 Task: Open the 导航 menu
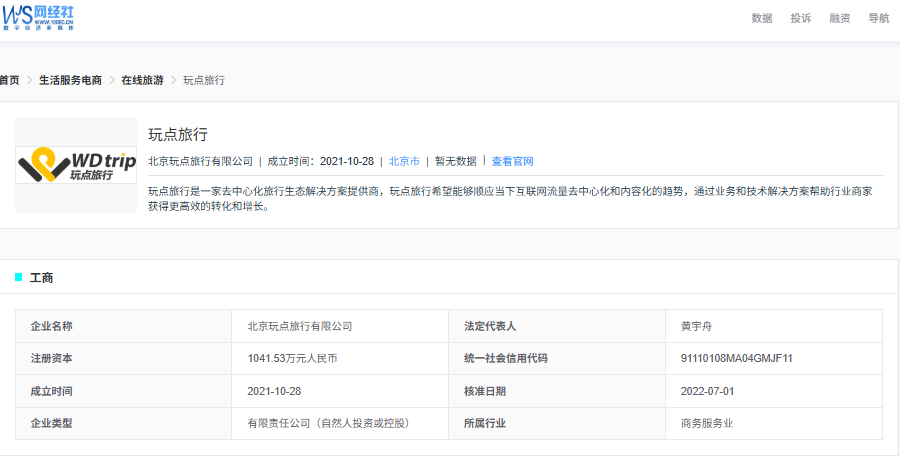(879, 18)
